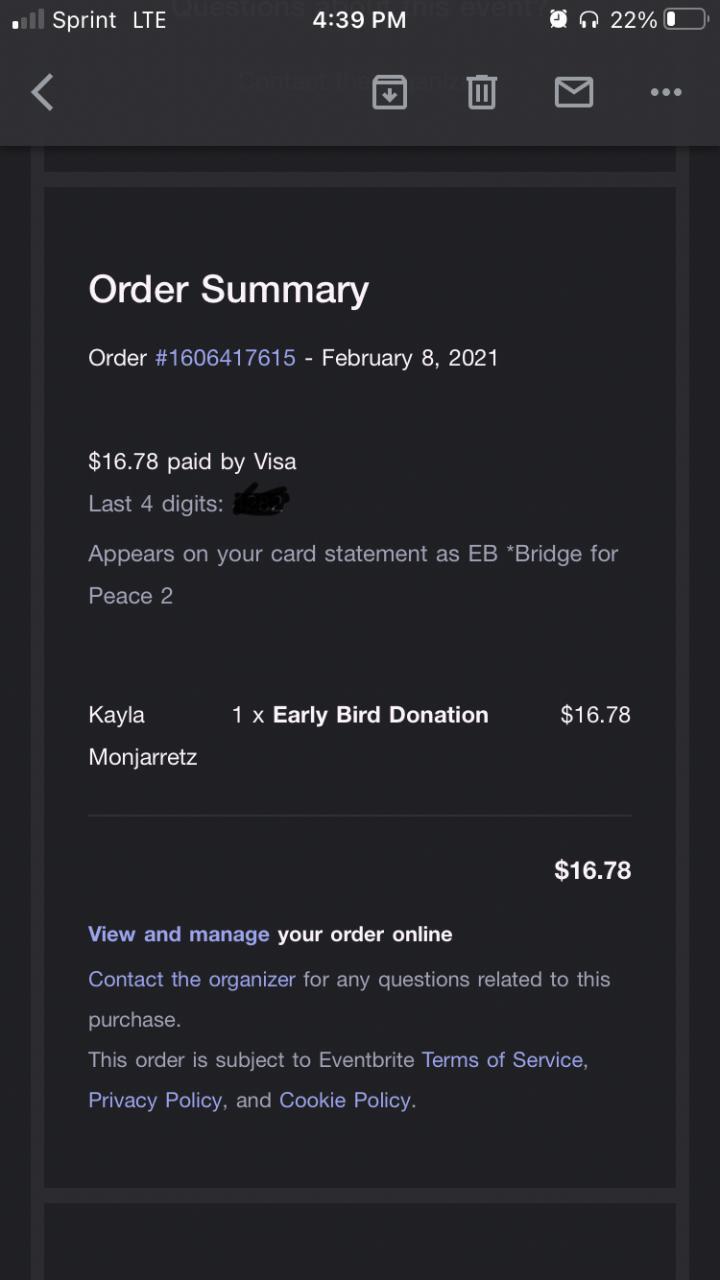Tap the headphones status icon
Viewport: 720px width, 1280px height.
(x=589, y=20)
